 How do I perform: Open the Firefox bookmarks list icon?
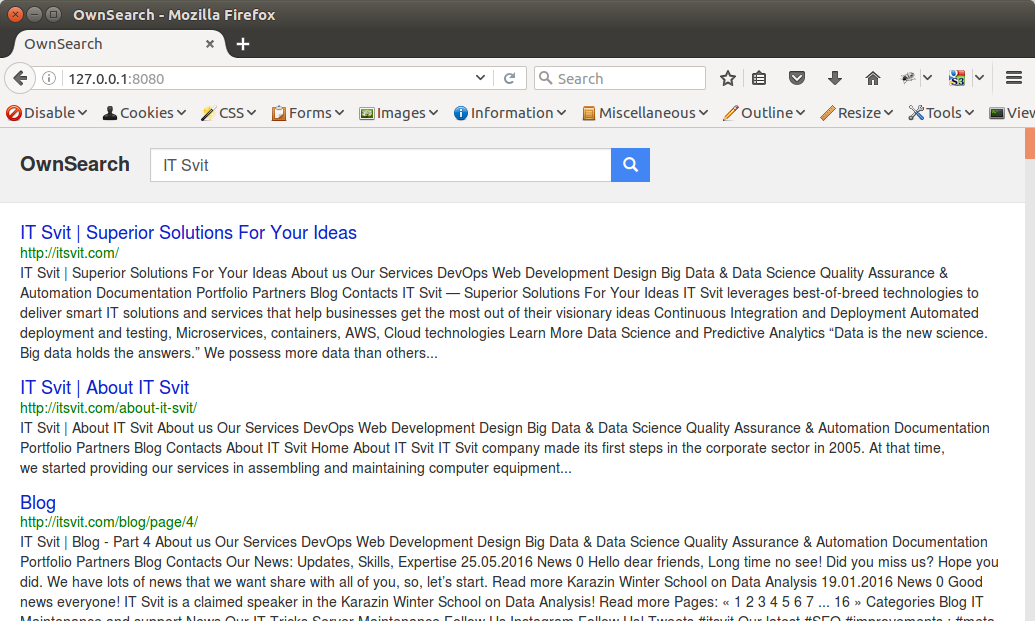coord(759,78)
